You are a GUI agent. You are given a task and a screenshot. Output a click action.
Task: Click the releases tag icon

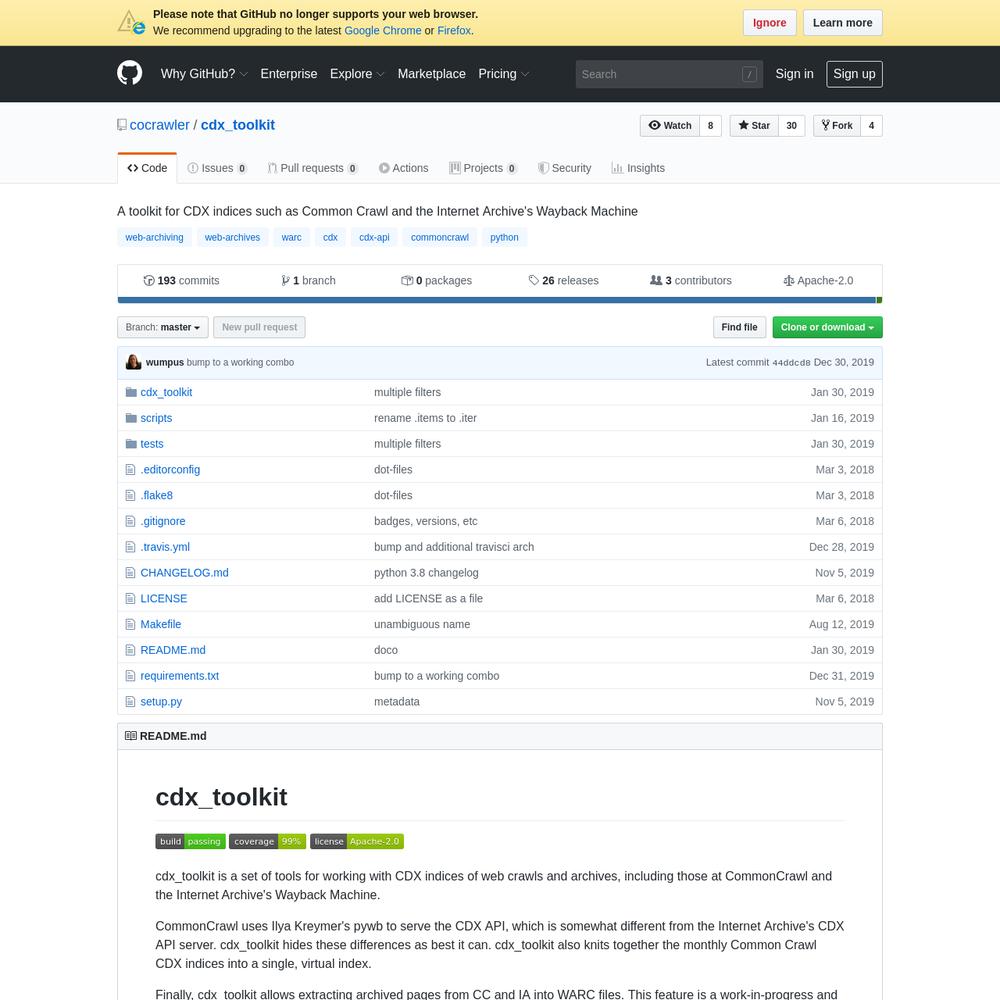[x=534, y=280]
